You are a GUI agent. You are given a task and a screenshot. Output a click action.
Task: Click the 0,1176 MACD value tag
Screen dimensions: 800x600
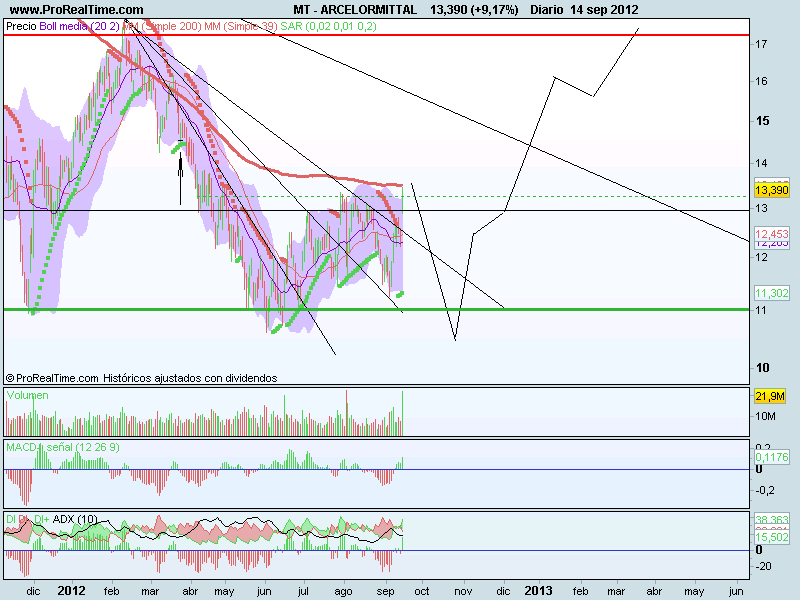tap(771, 457)
